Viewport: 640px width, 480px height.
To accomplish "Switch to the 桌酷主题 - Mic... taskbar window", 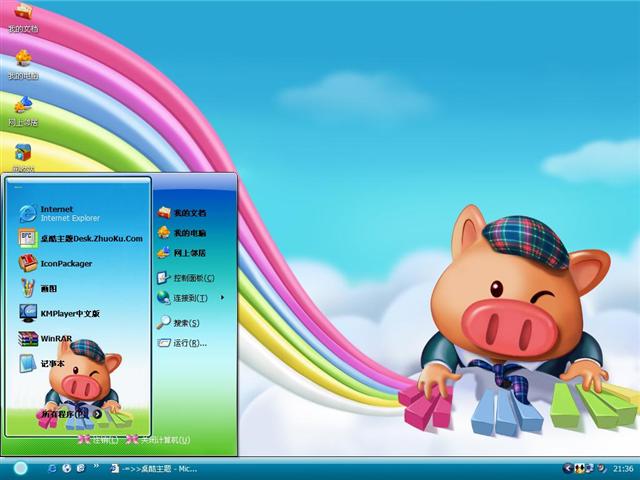I will coord(154,469).
